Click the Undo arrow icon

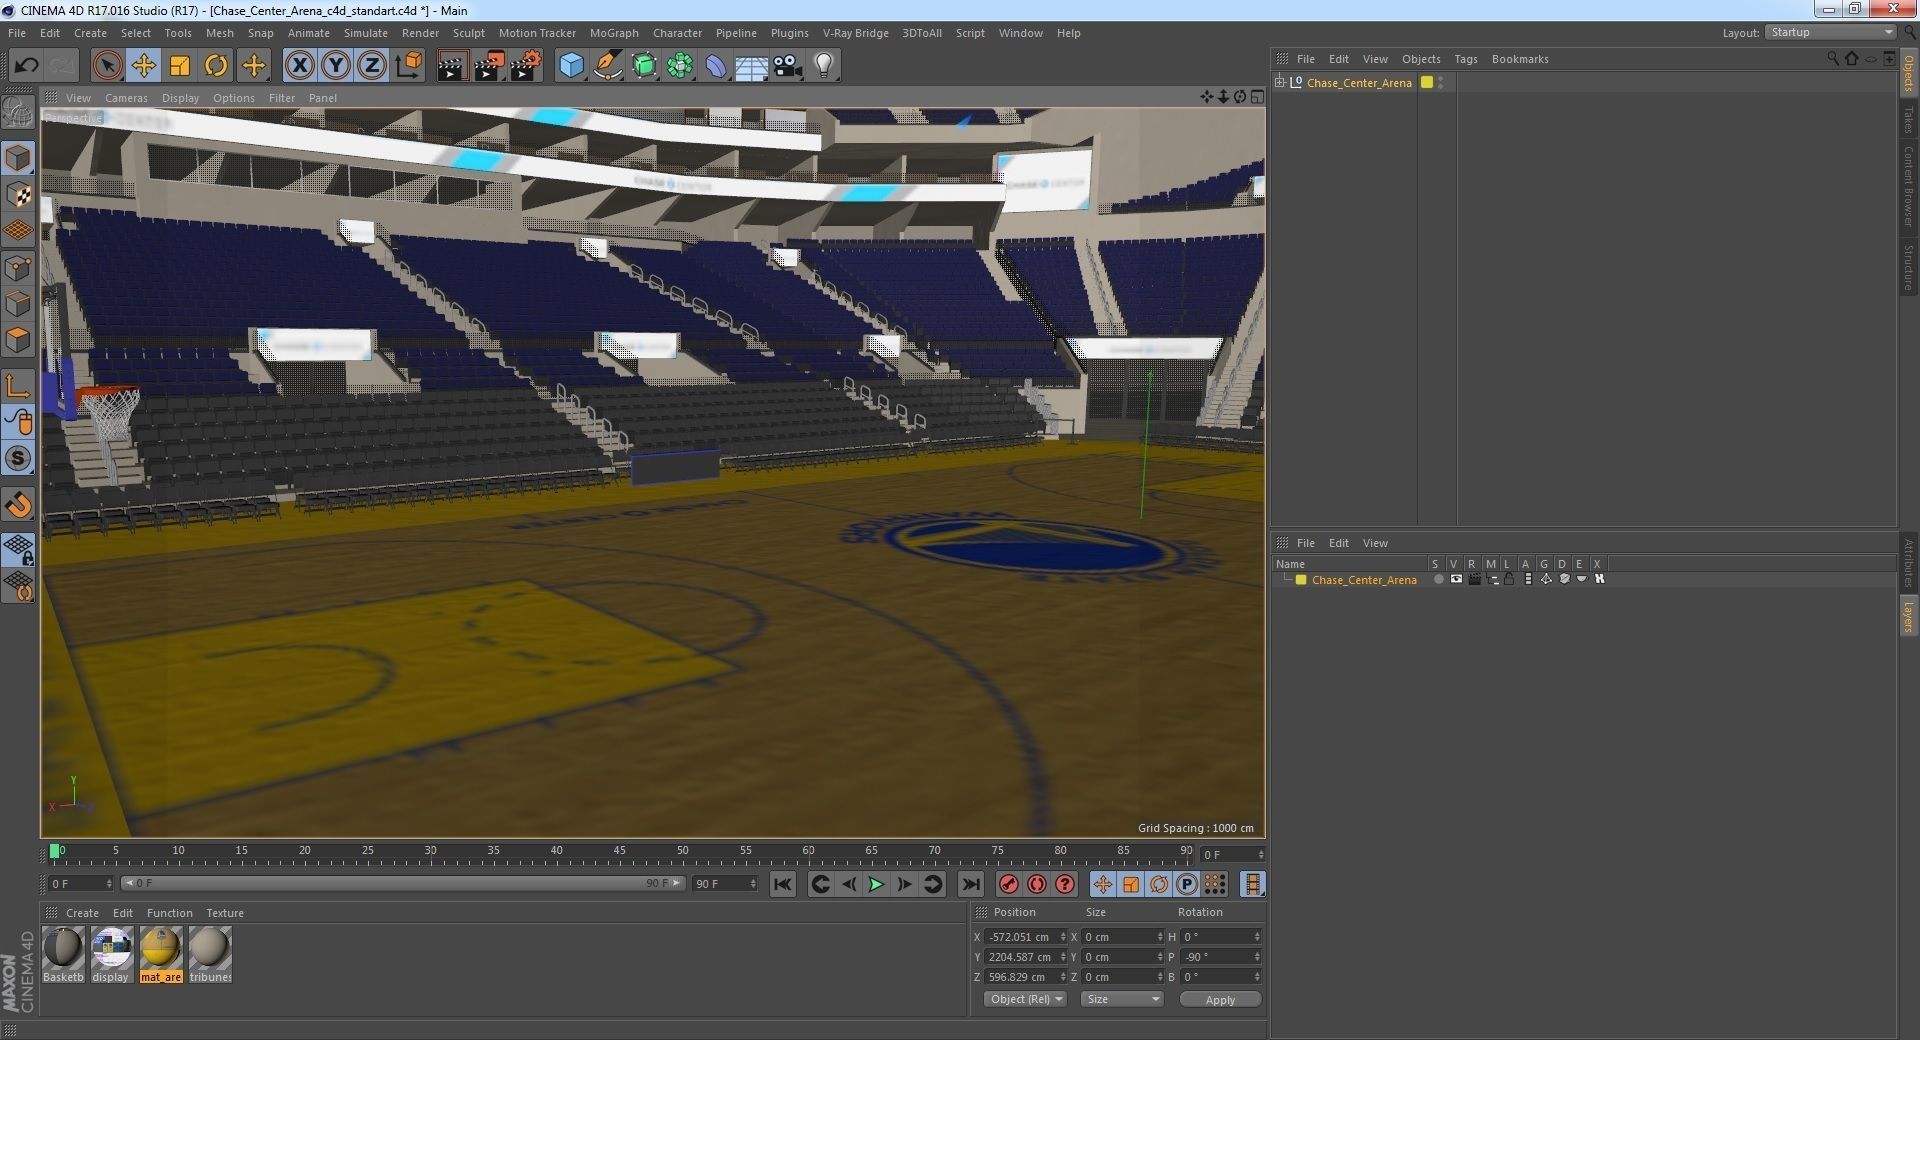point(26,66)
